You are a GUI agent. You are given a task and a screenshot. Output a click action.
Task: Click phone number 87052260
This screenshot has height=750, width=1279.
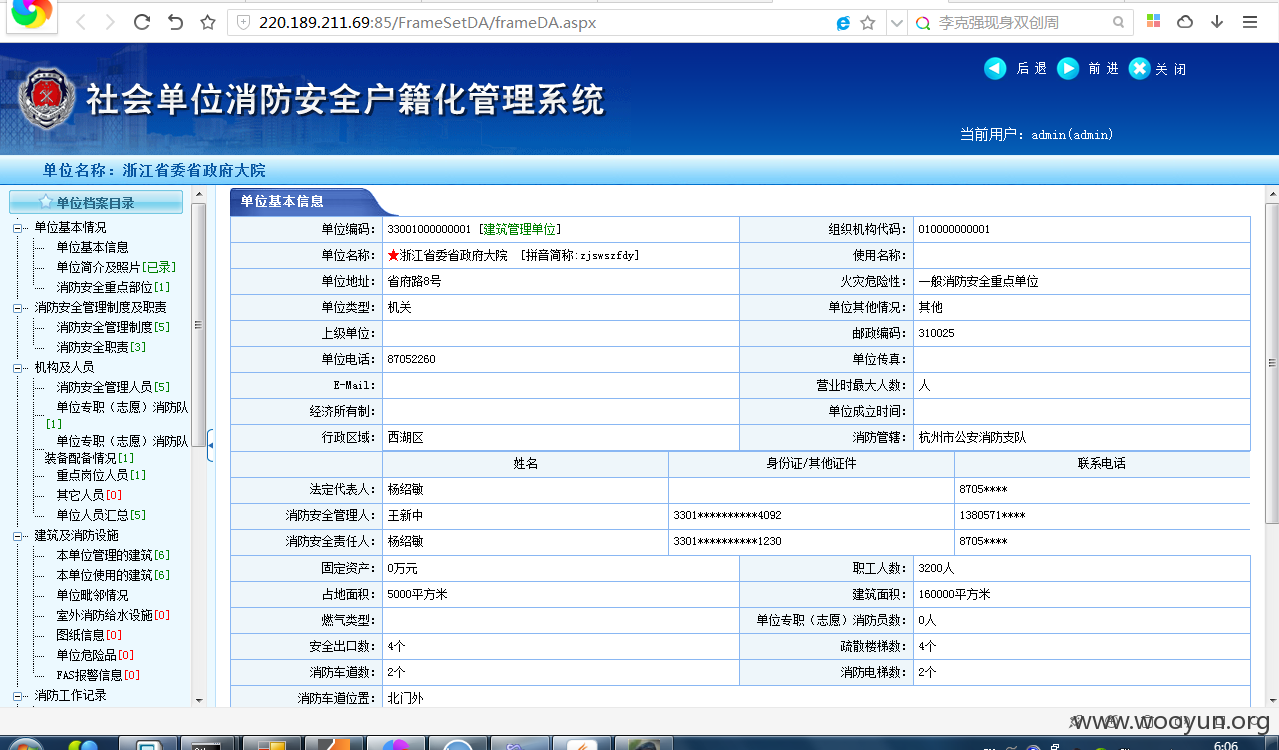411,359
